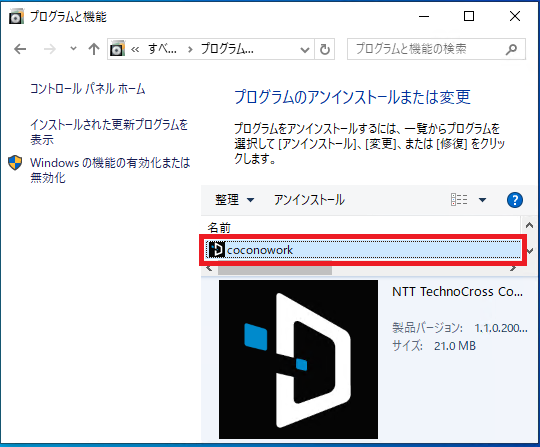
Task: Click the coconowork small list icon
Action: click(217, 250)
